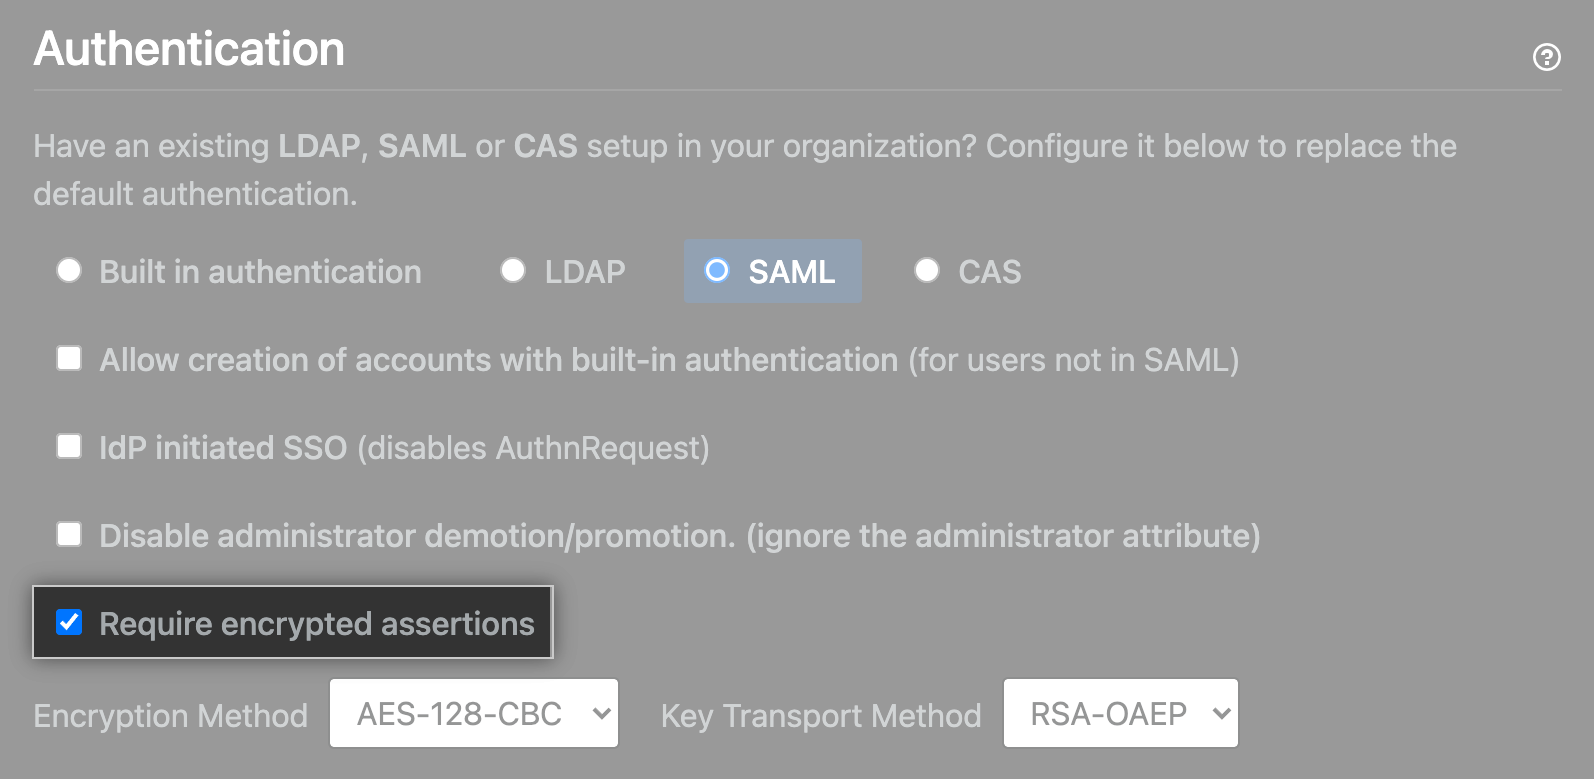
Task: Click the 'default authentication.' description line
Action: click(x=196, y=194)
